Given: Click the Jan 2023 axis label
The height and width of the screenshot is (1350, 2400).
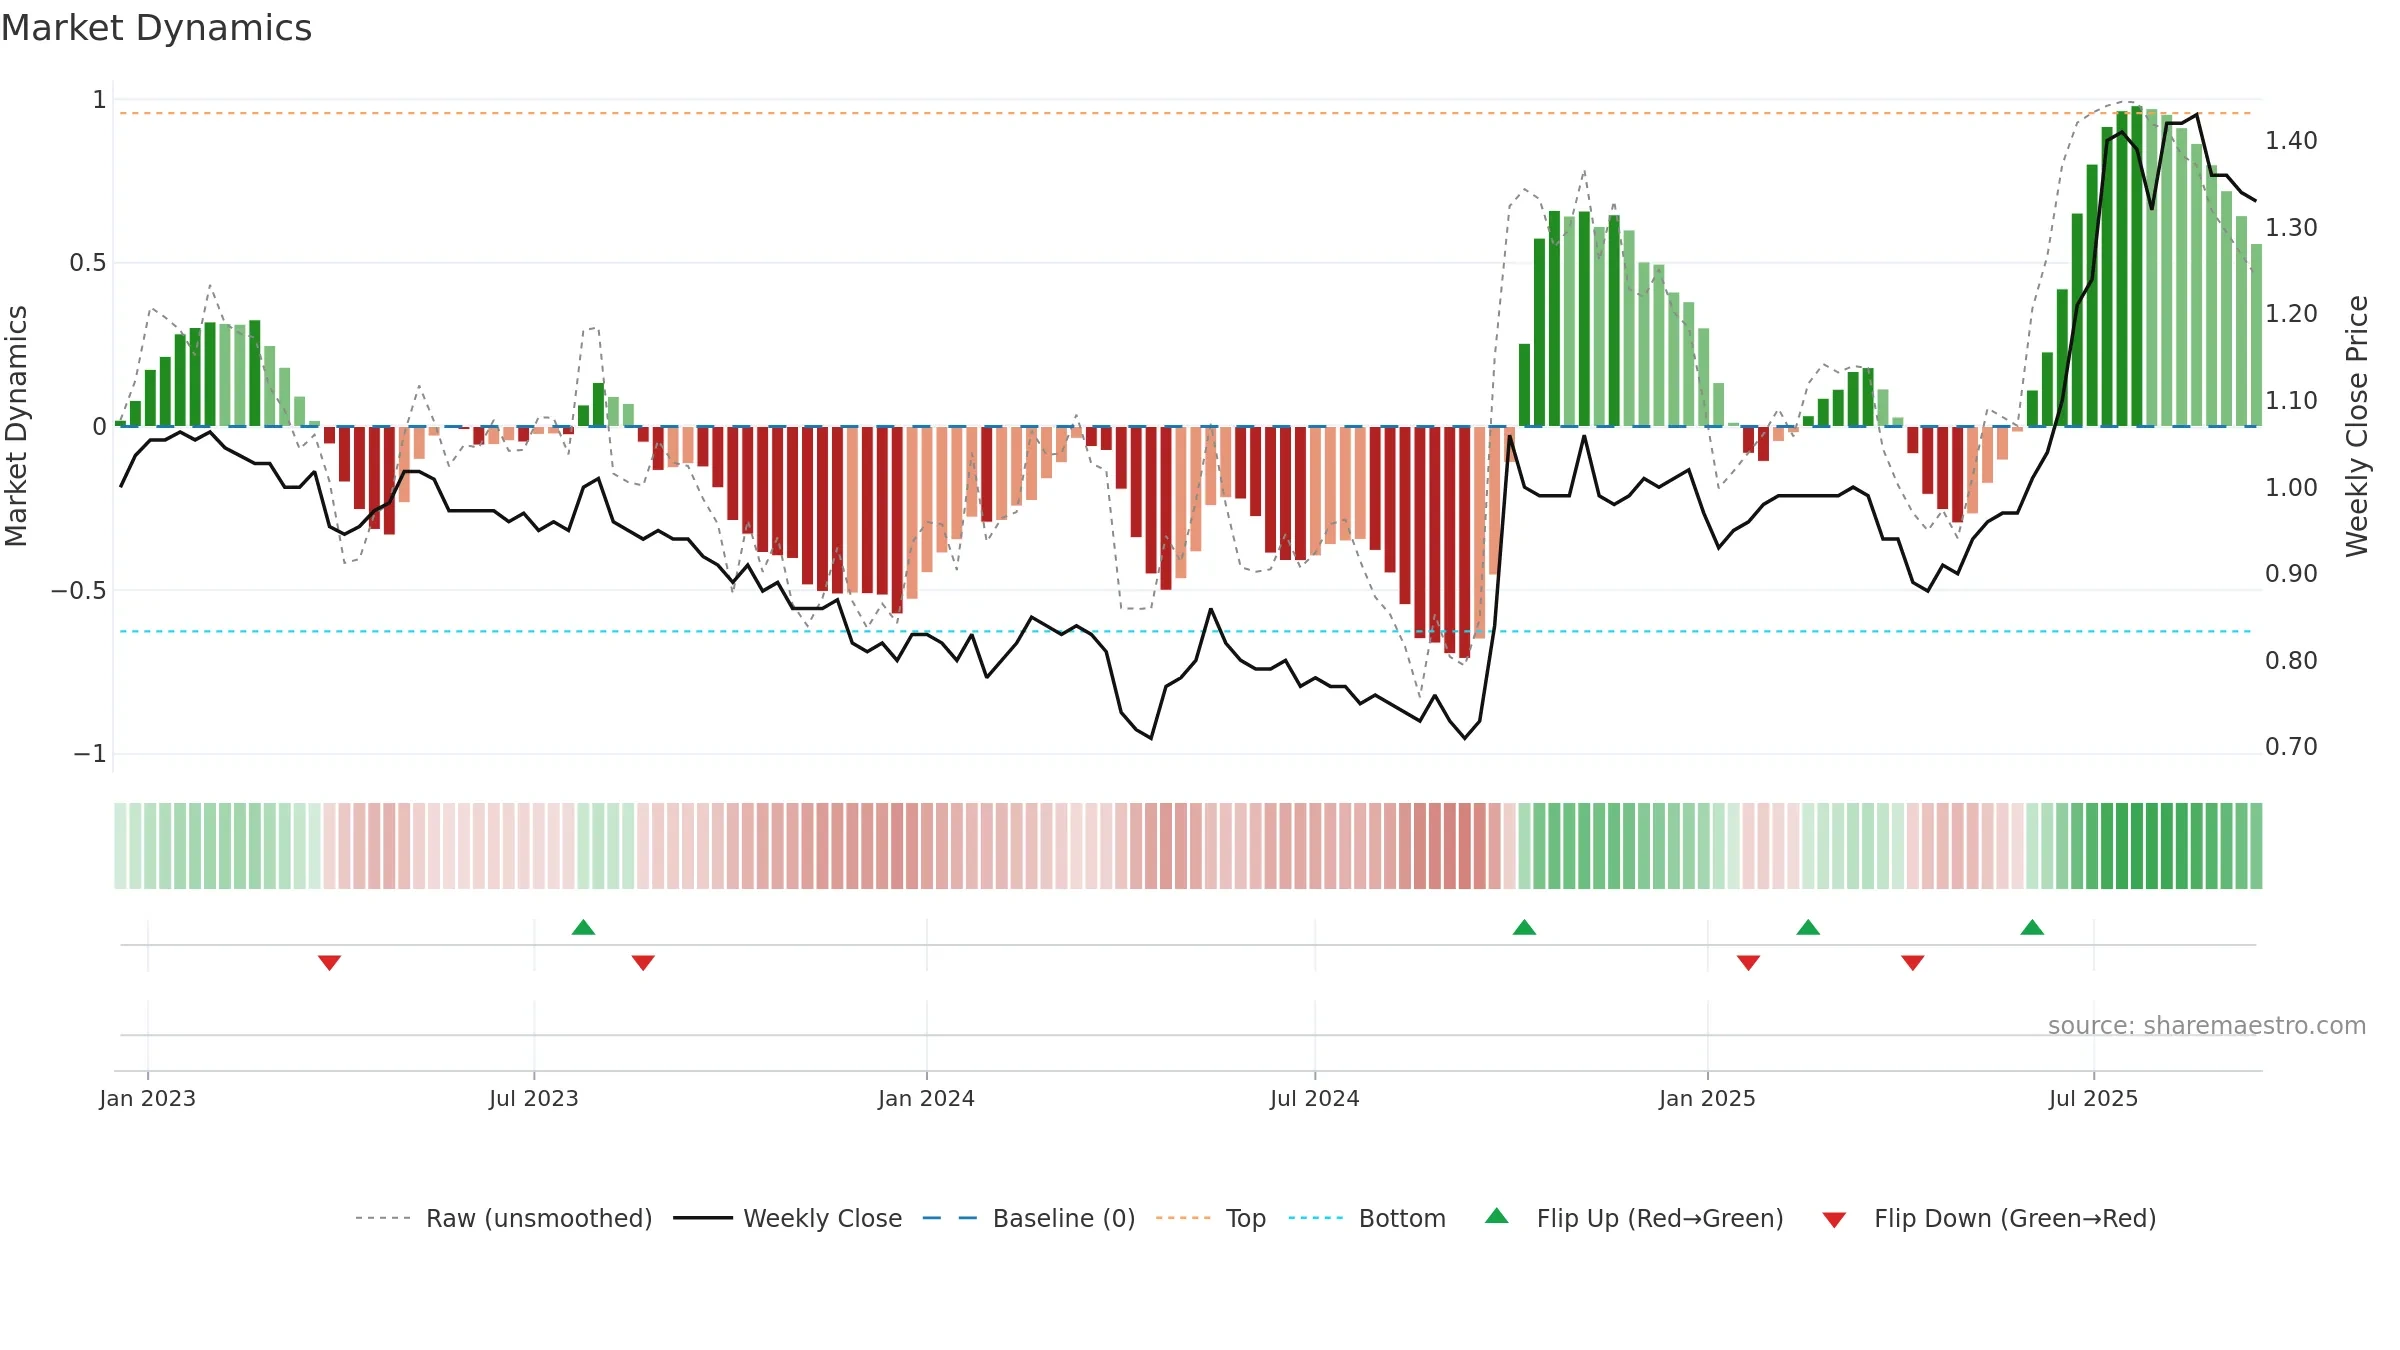Looking at the screenshot, I should coord(148,1098).
